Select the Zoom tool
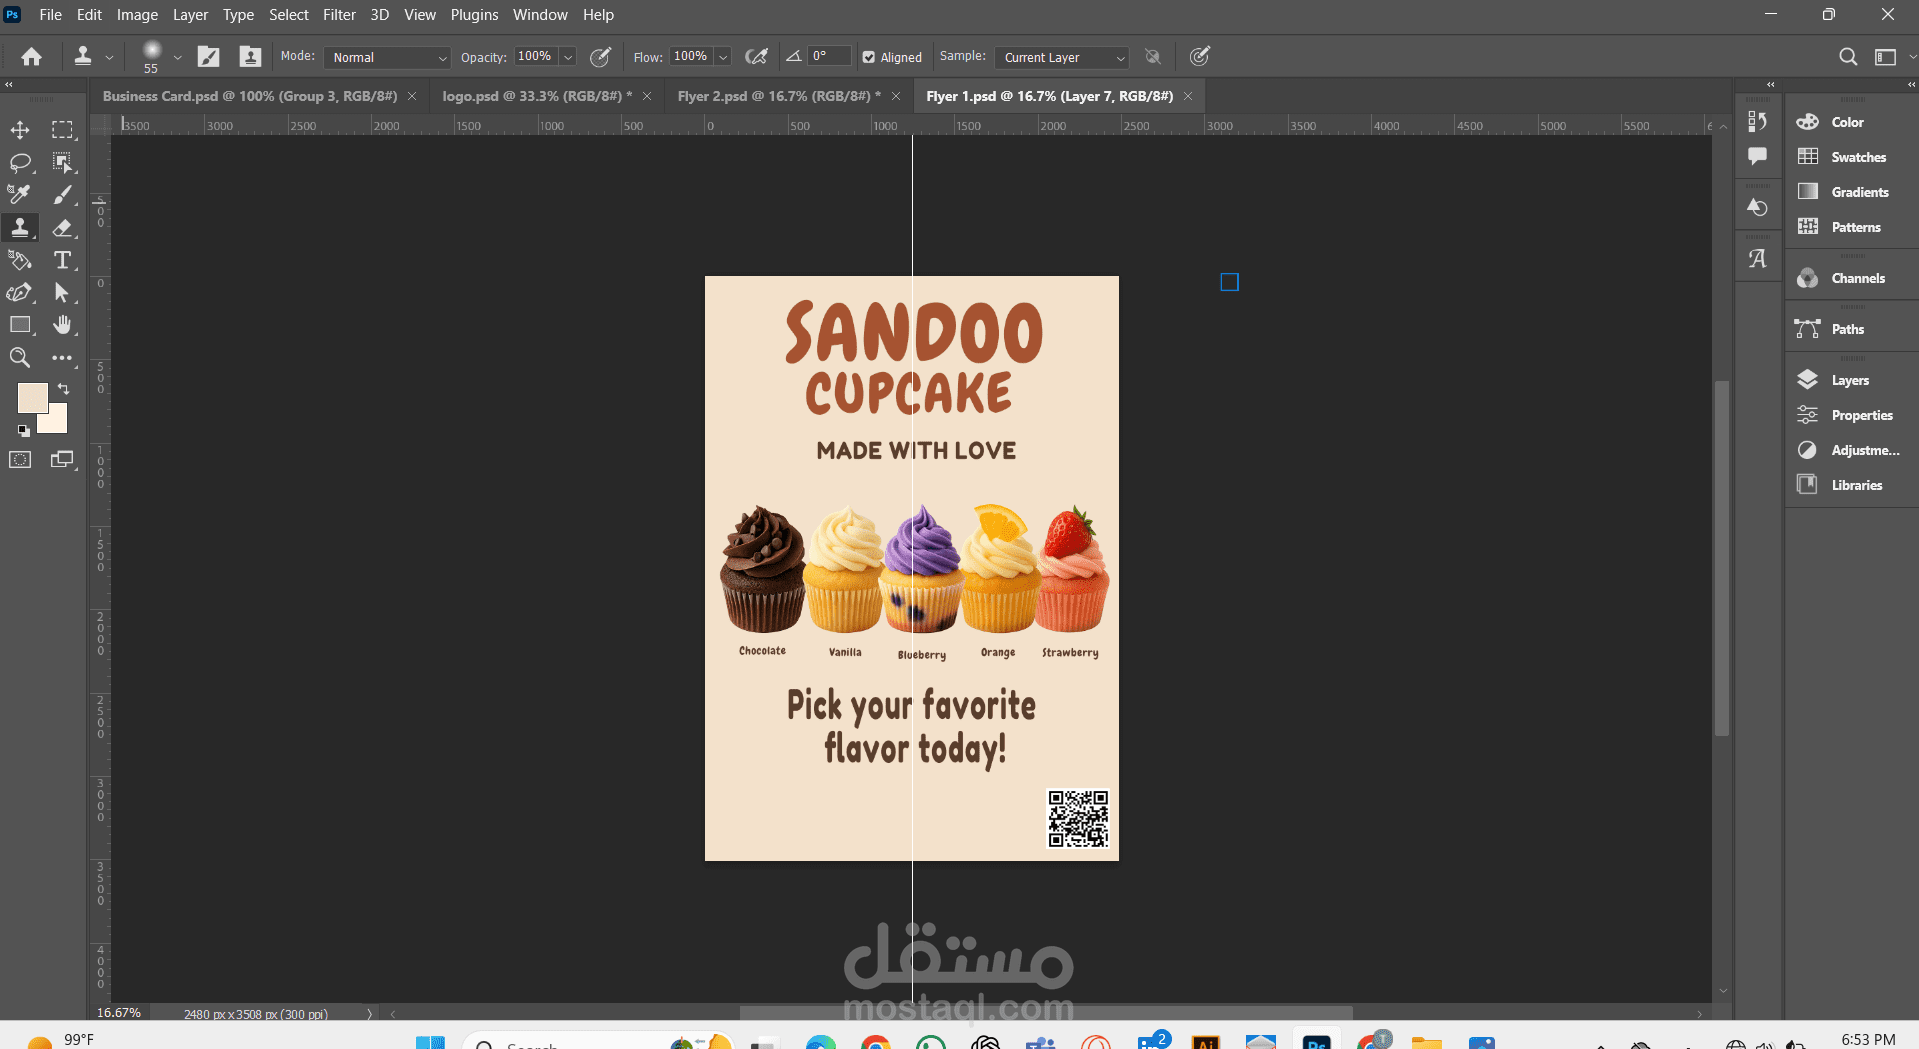Viewport: 1919px width, 1049px height. pos(20,358)
